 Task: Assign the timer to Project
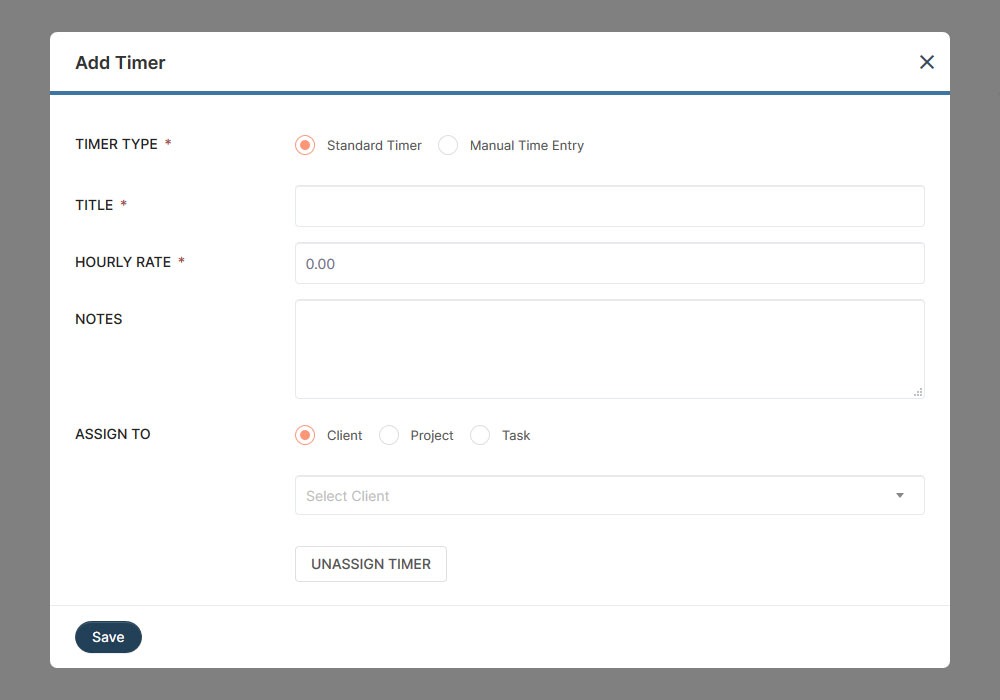pyautogui.click(x=389, y=435)
